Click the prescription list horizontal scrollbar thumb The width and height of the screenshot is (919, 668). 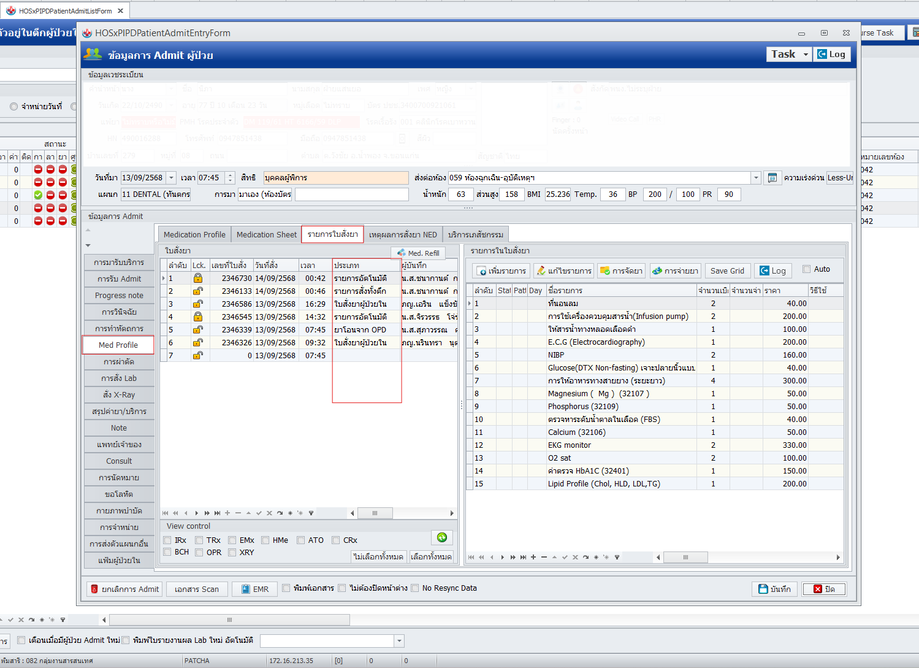tap(375, 513)
